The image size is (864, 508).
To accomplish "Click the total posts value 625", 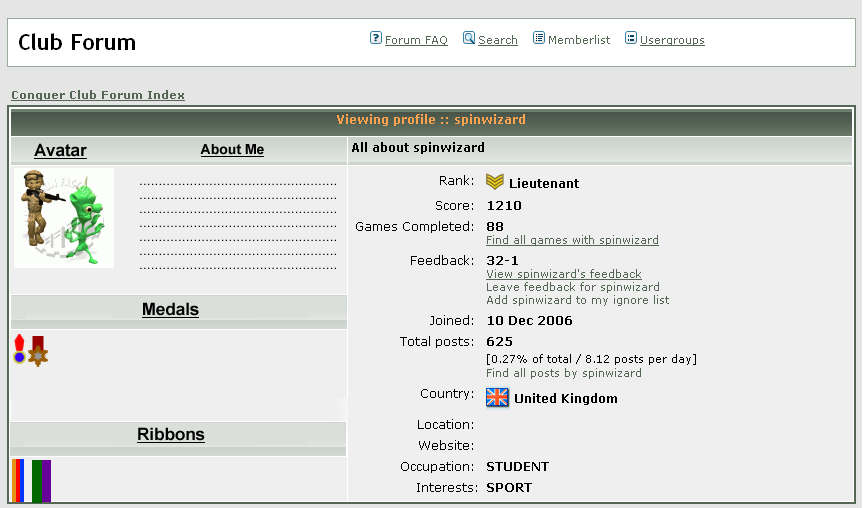I will pyautogui.click(x=499, y=342).
